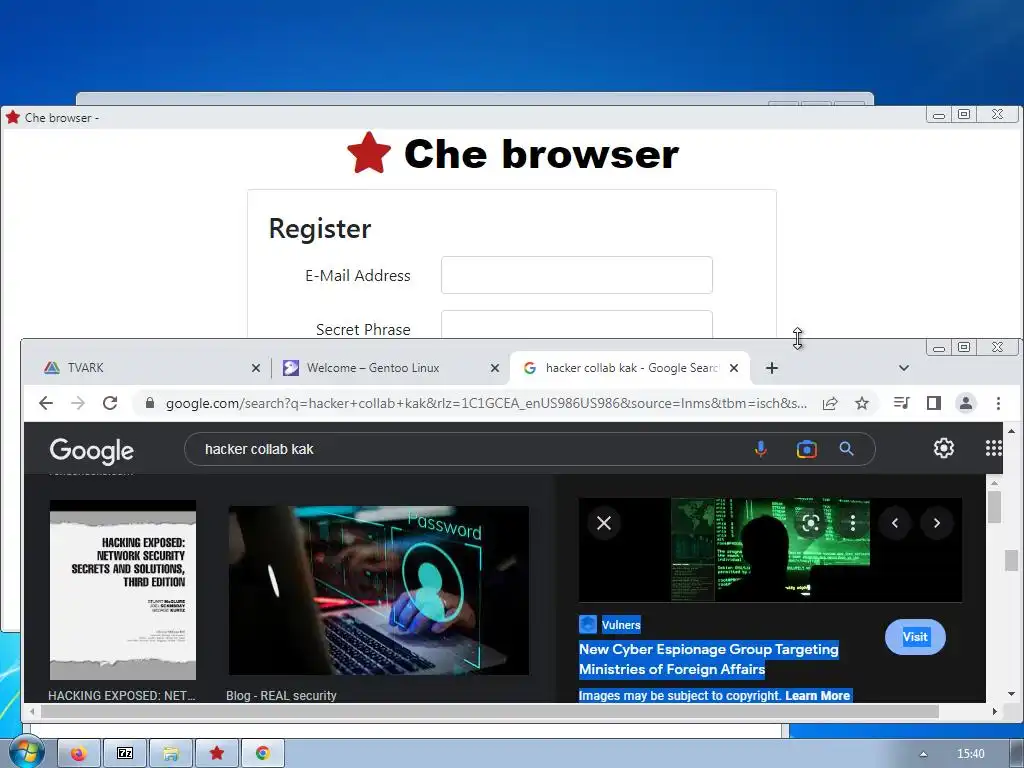Click the HACKING EXPOSED: NET... caption
The height and width of the screenshot is (768, 1024).
[121, 696]
